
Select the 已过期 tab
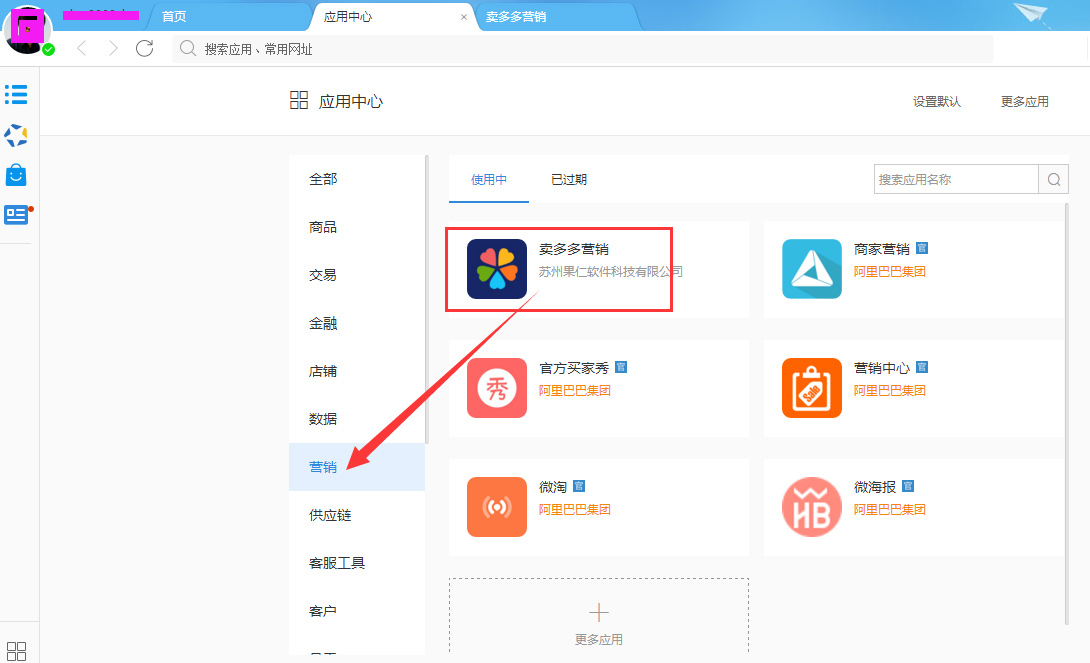(569, 179)
